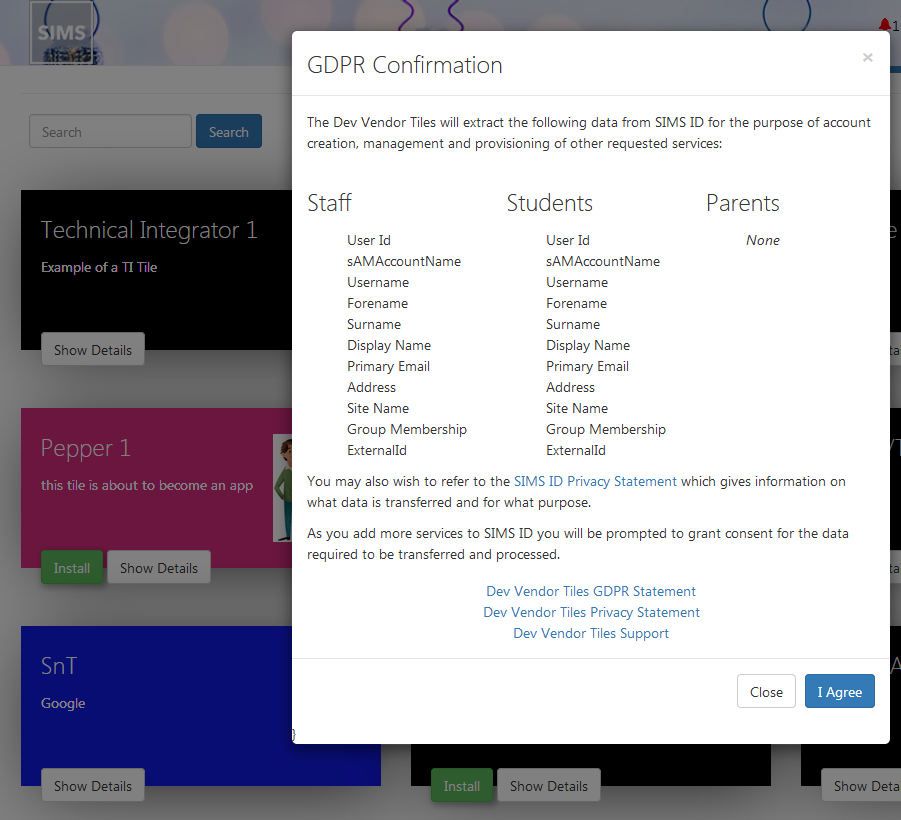
Task: Install the Pepper 1 tile
Action: pyautogui.click(x=72, y=568)
